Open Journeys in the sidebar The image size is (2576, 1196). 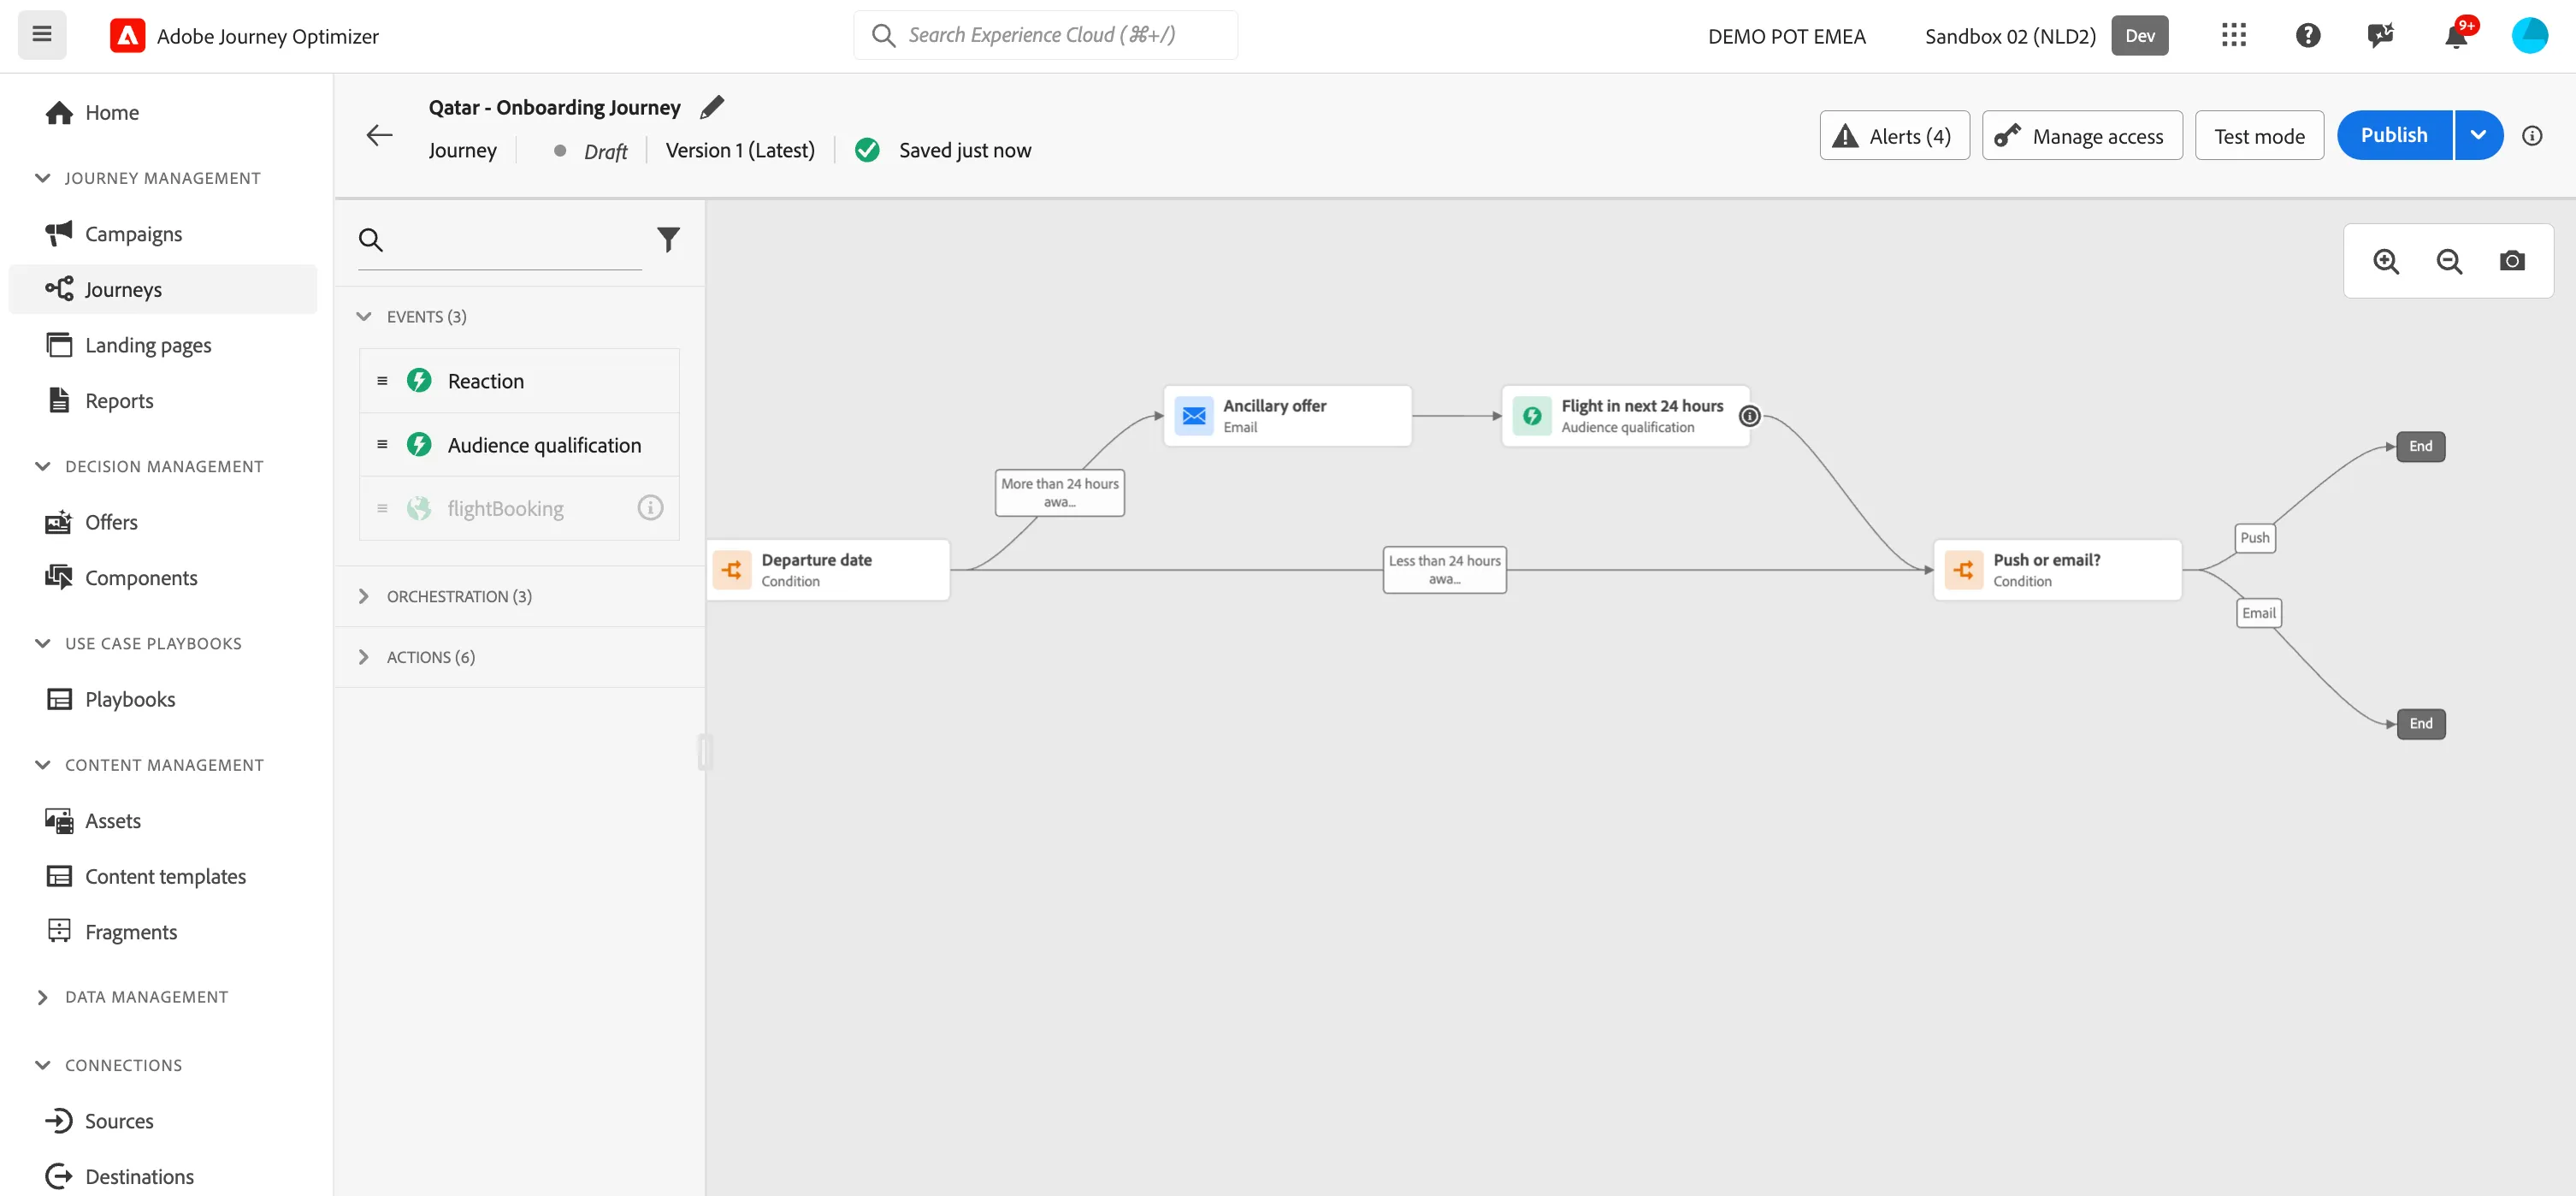(x=163, y=289)
